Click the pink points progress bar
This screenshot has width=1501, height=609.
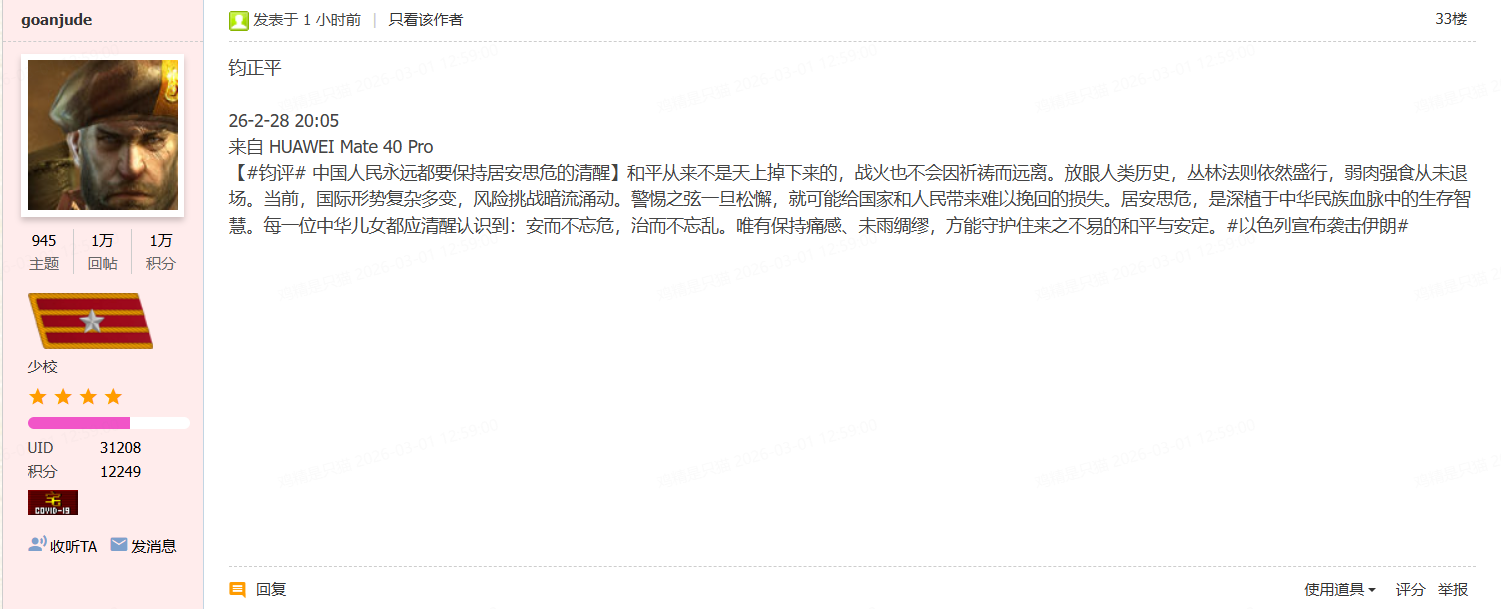109,423
